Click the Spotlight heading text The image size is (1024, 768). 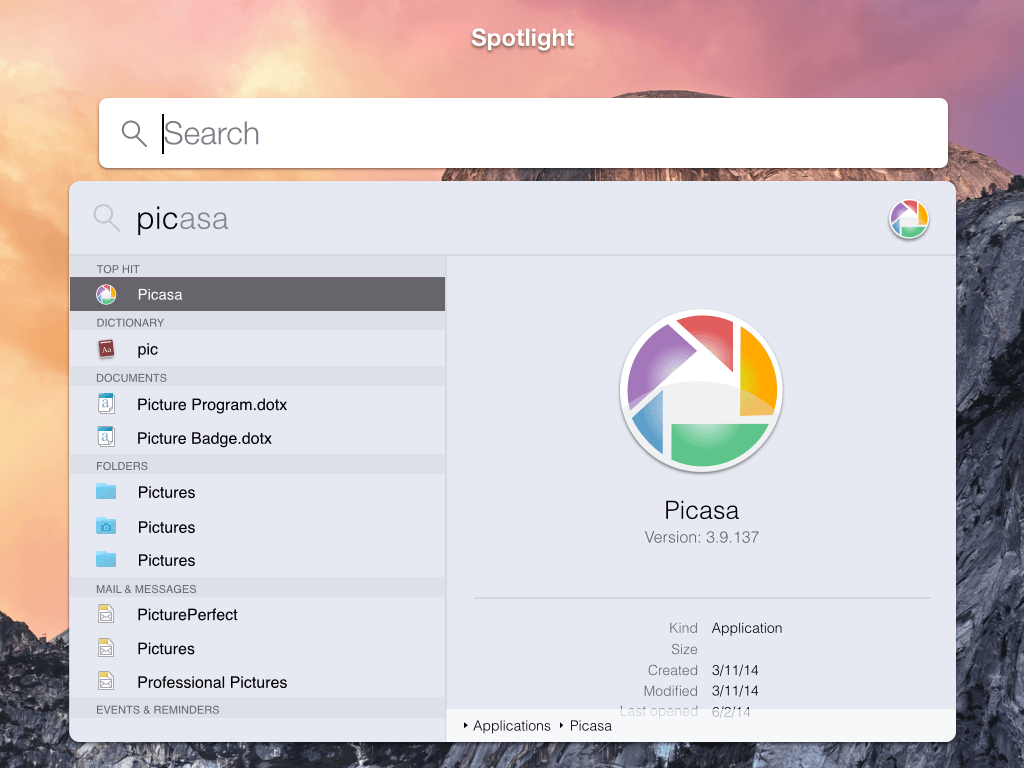tap(522, 38)
